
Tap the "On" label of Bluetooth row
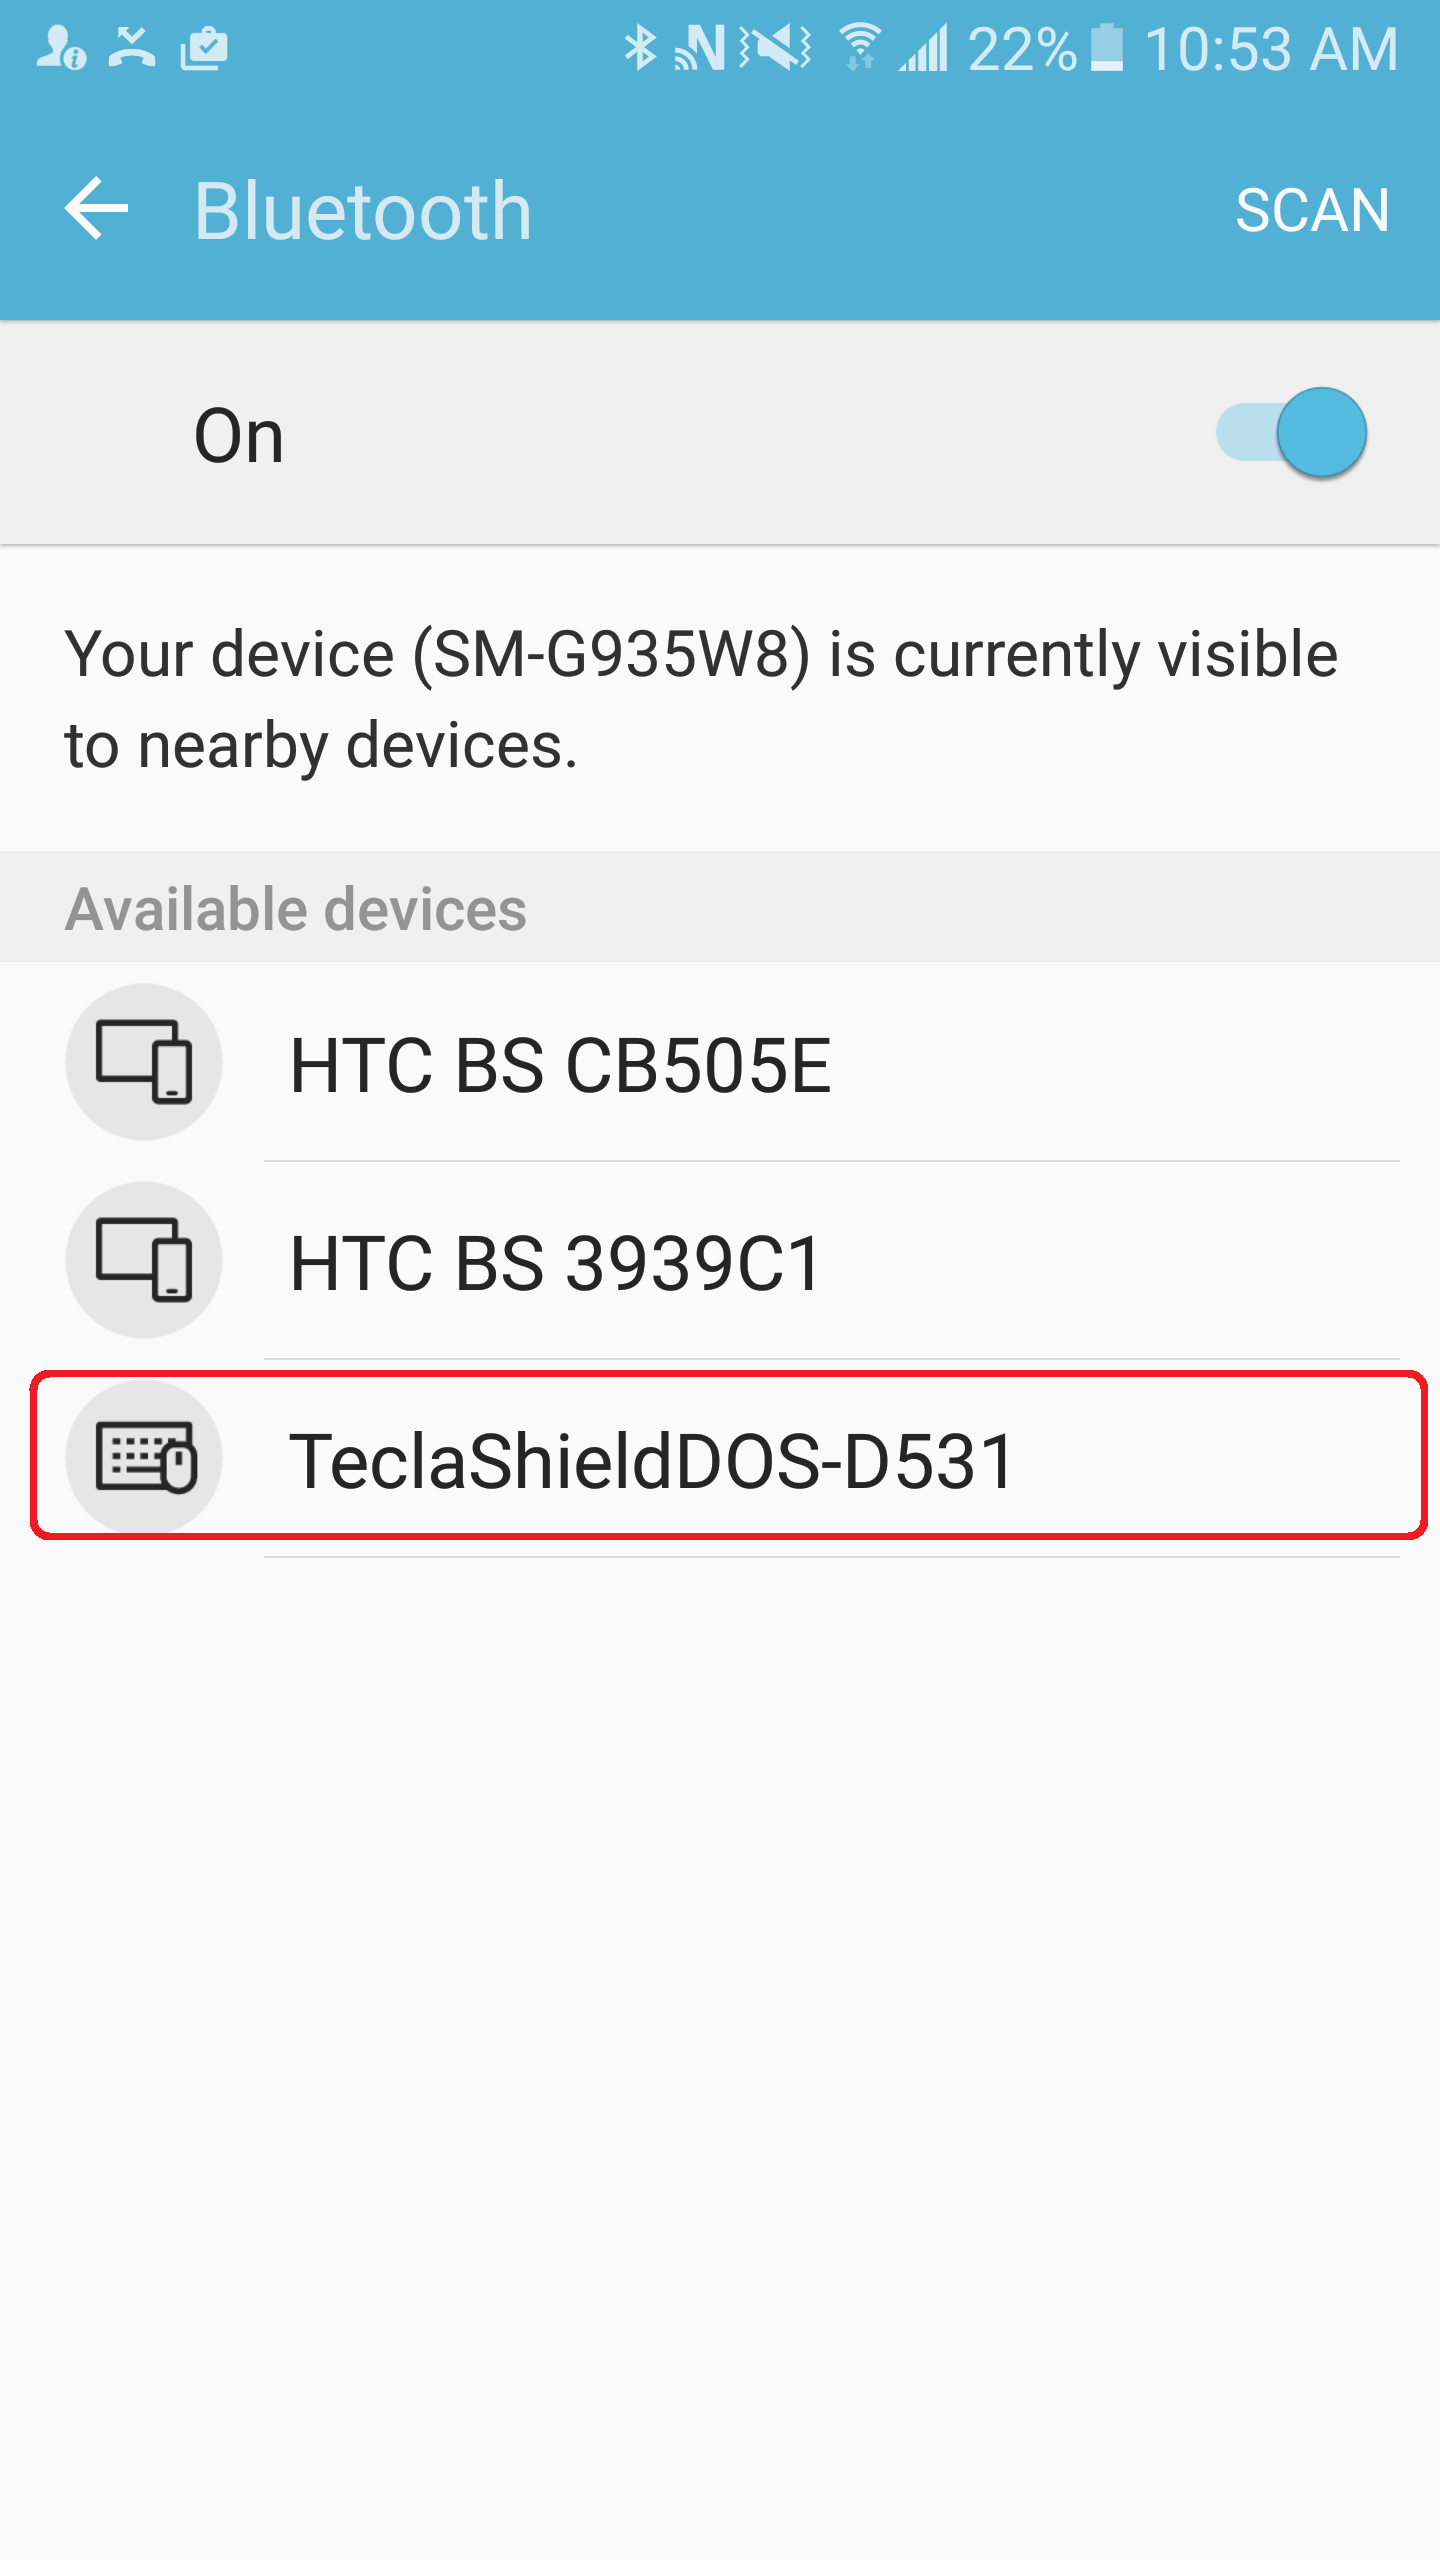(x=239, y=436)
